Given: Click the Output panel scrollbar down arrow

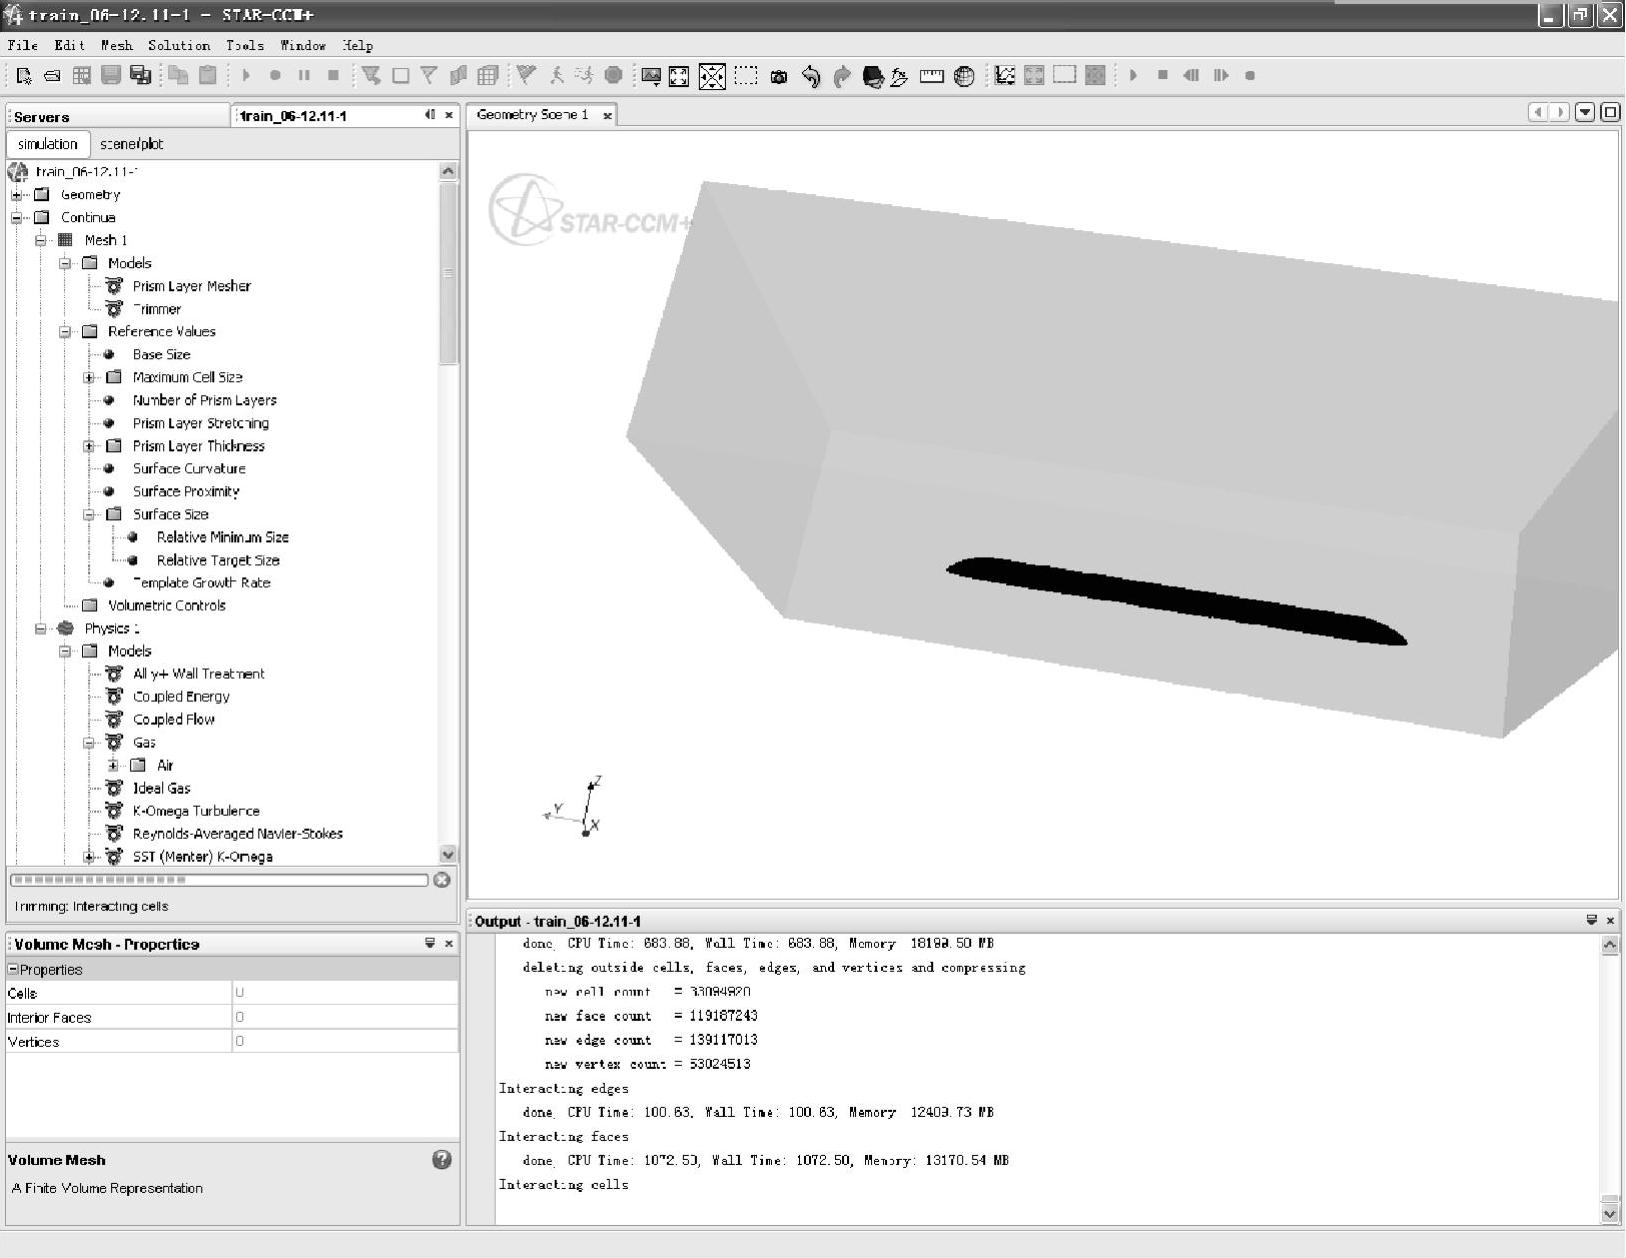Looking at the screenshot, I should point(1609,1214).
